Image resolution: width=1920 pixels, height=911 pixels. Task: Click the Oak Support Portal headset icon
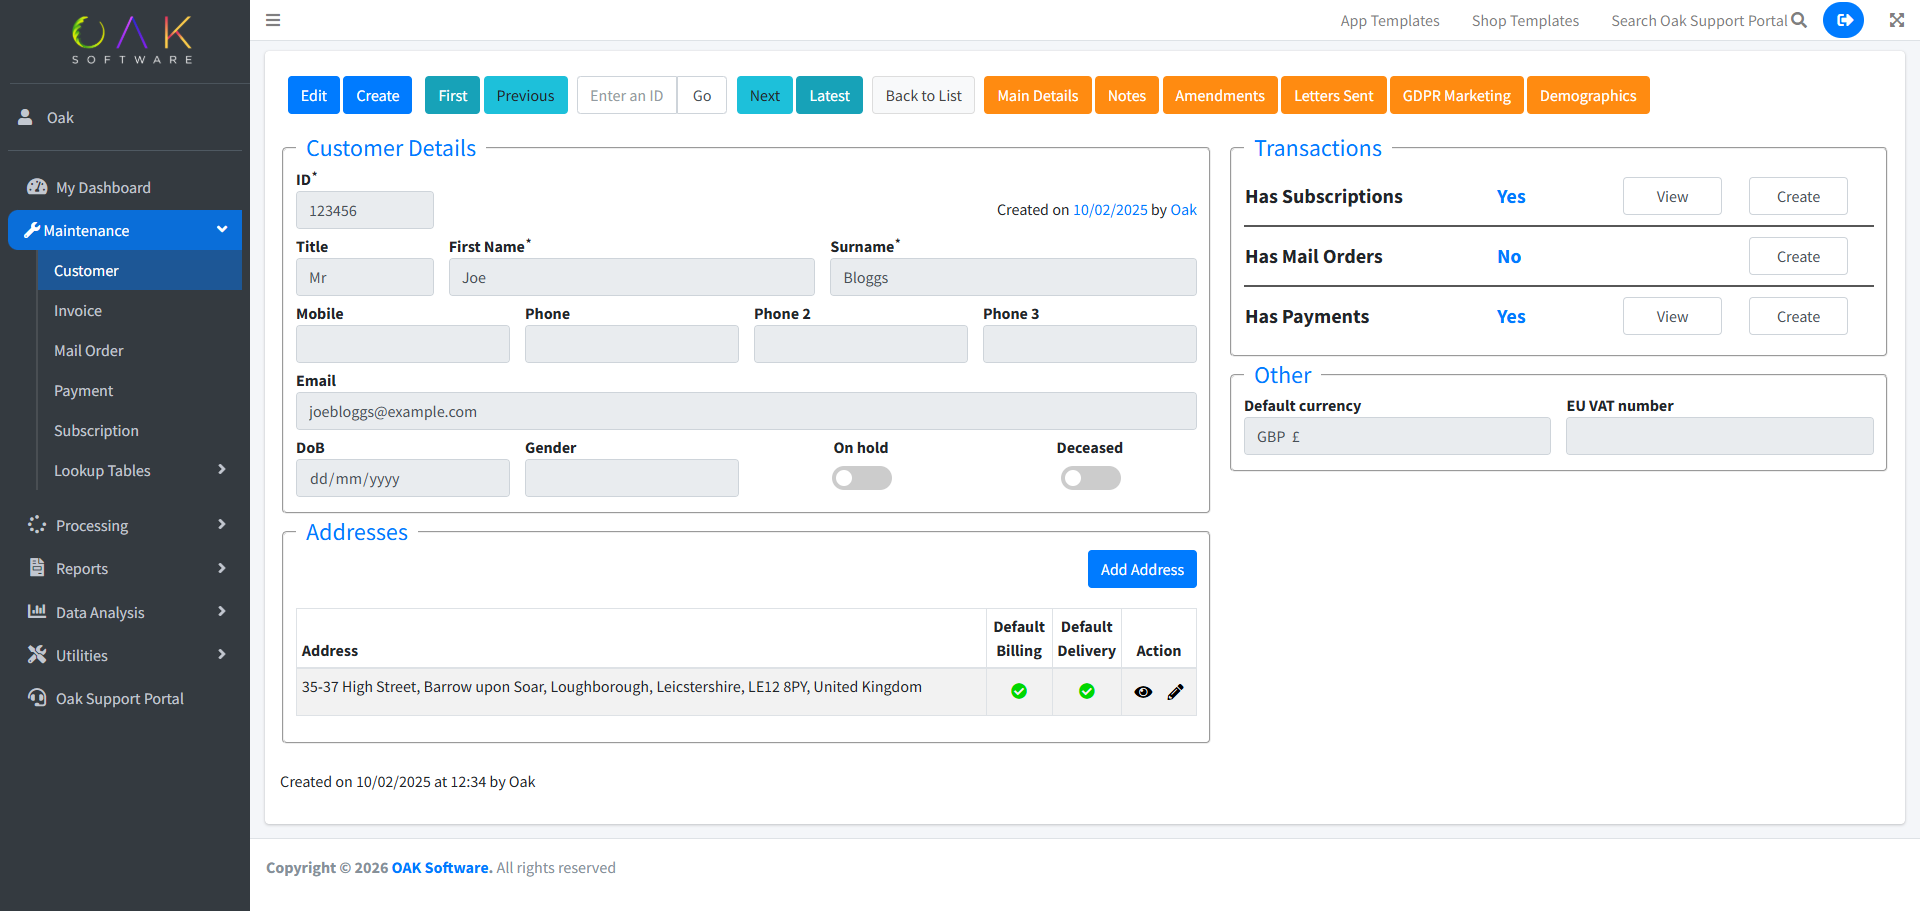click(x=37, y=698)
